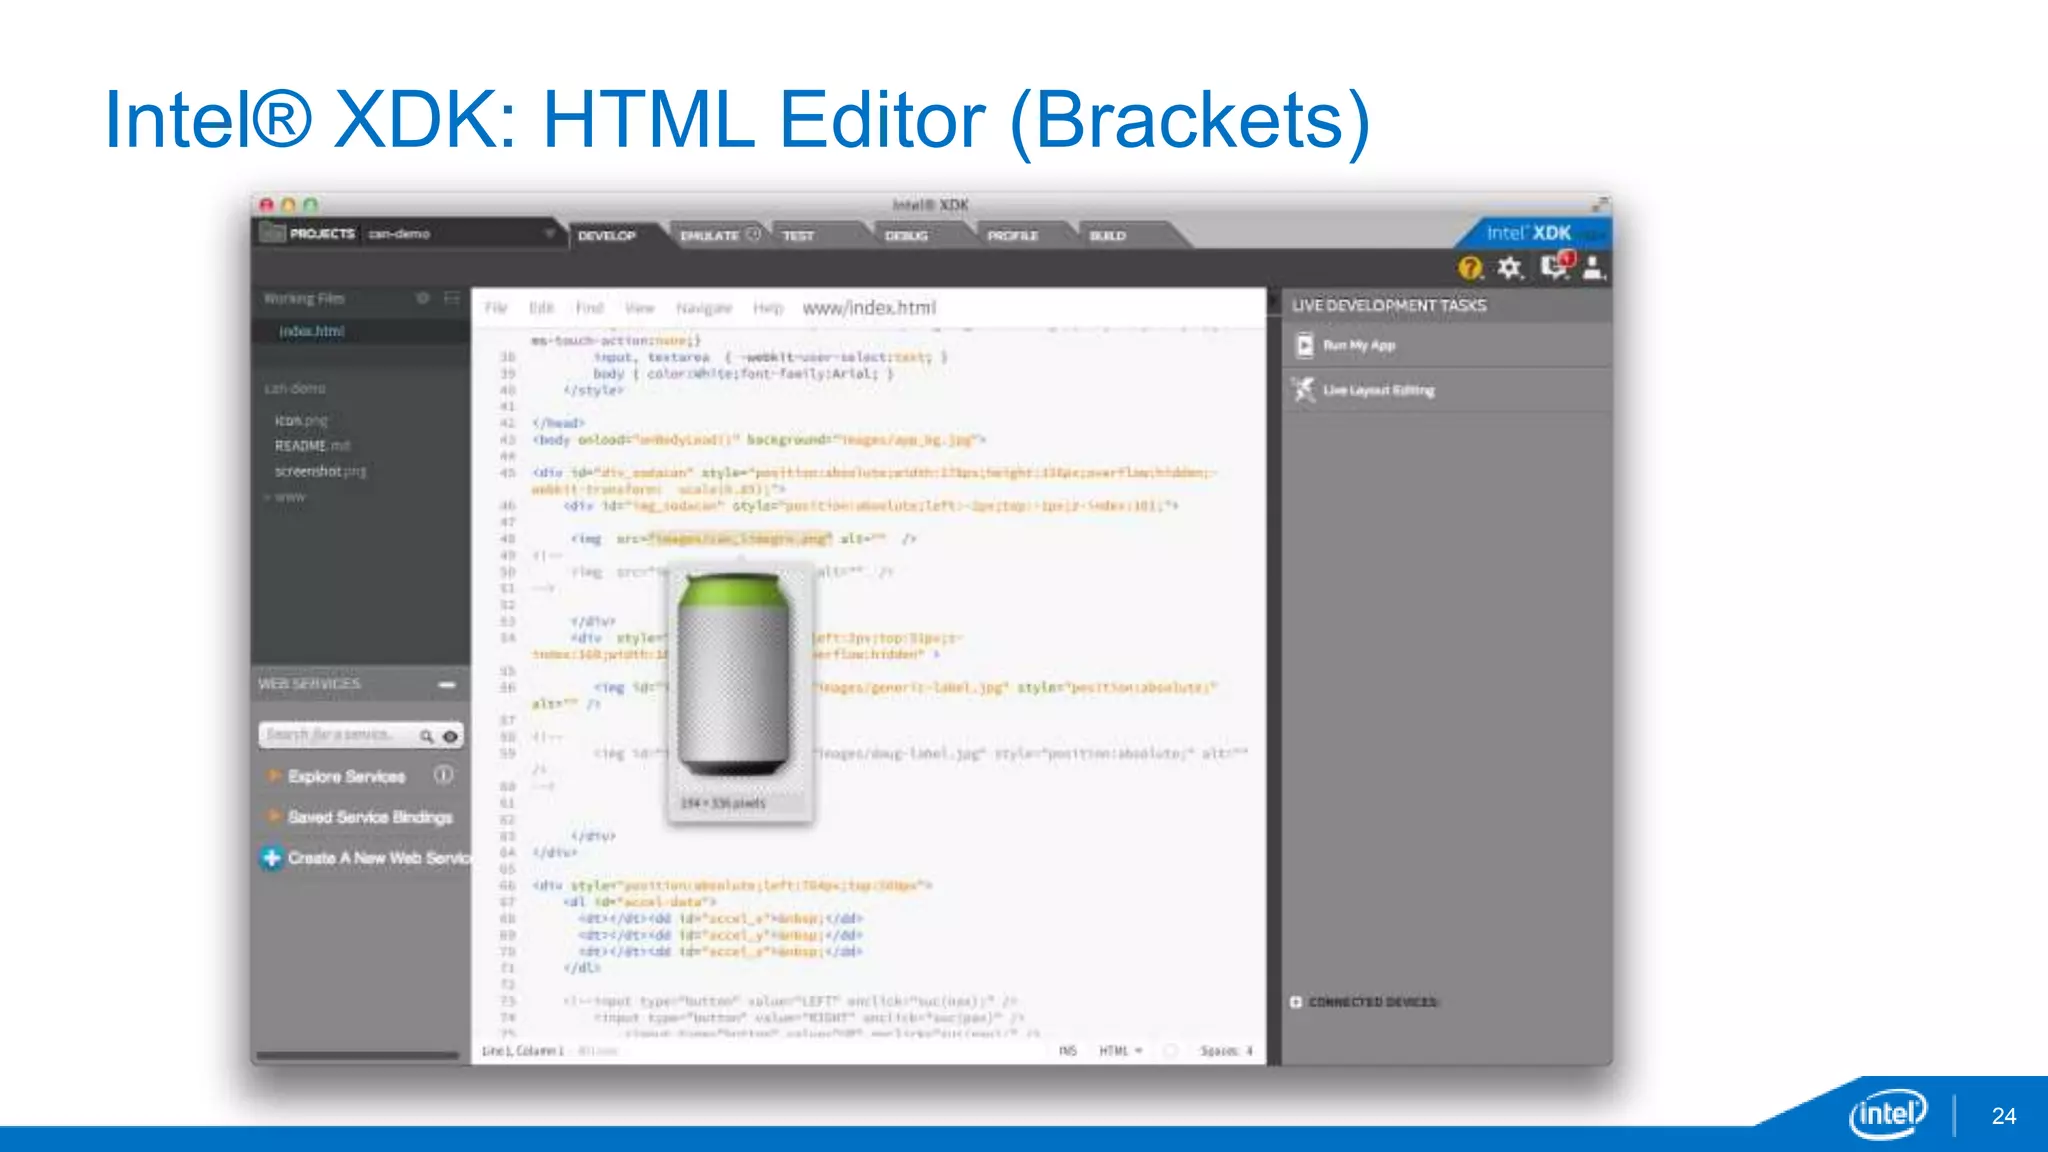The width and height of the screenshot is (2048, 1152).
Task: Open the editor Navigate menu
Action: coord(704,308)
